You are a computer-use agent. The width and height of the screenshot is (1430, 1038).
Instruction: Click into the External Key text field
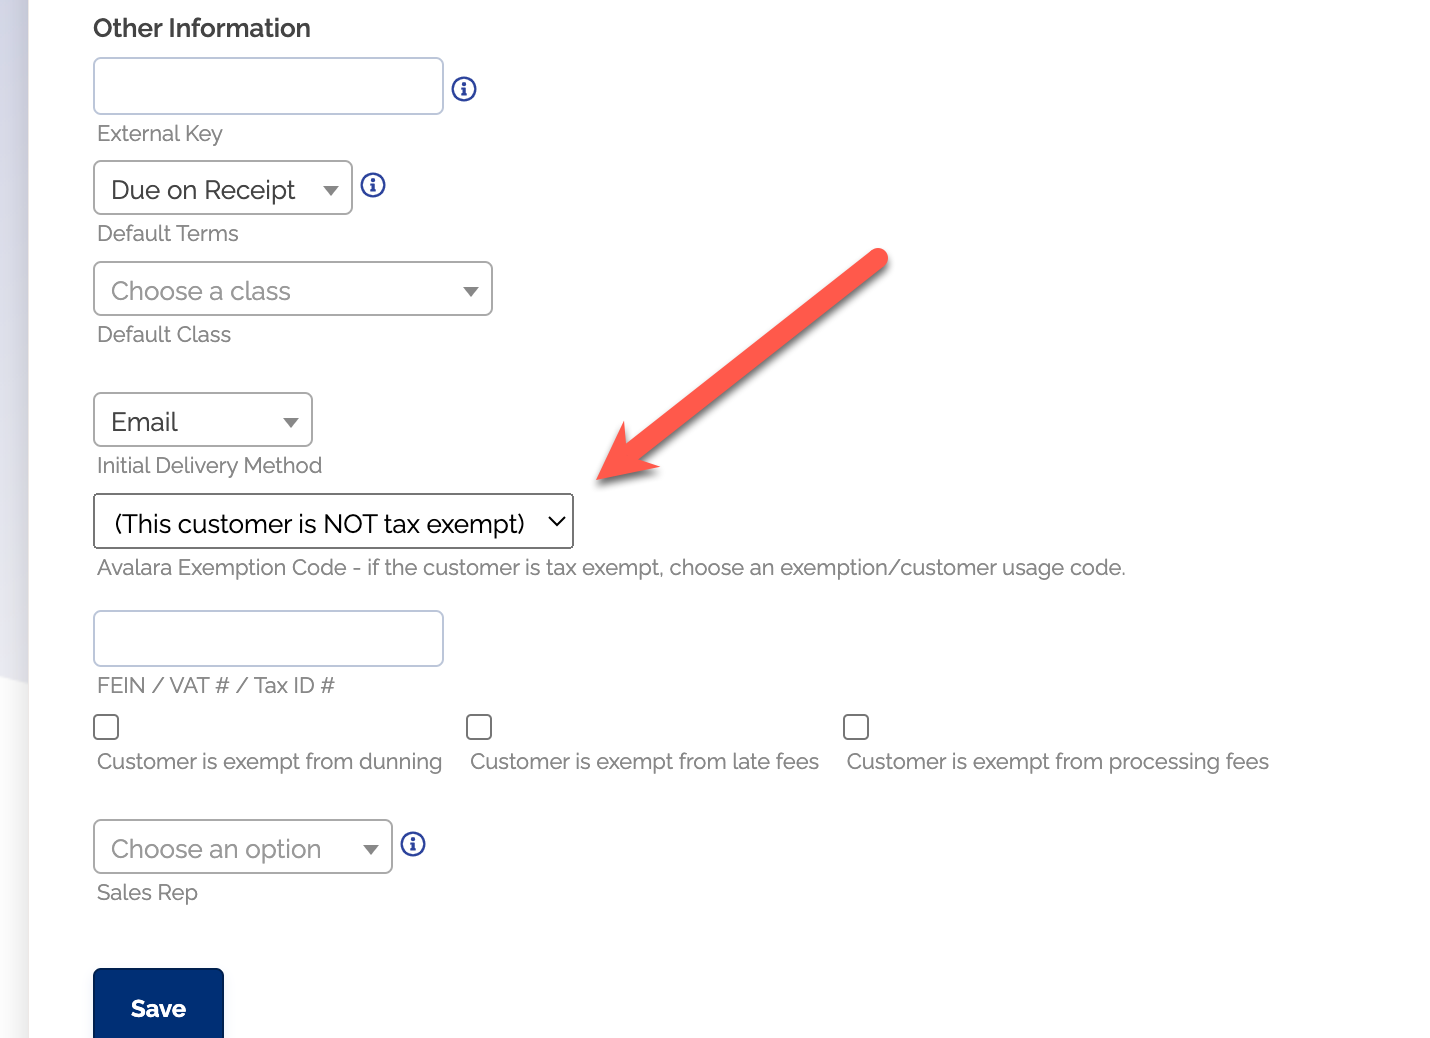click(x=268, y=87)
